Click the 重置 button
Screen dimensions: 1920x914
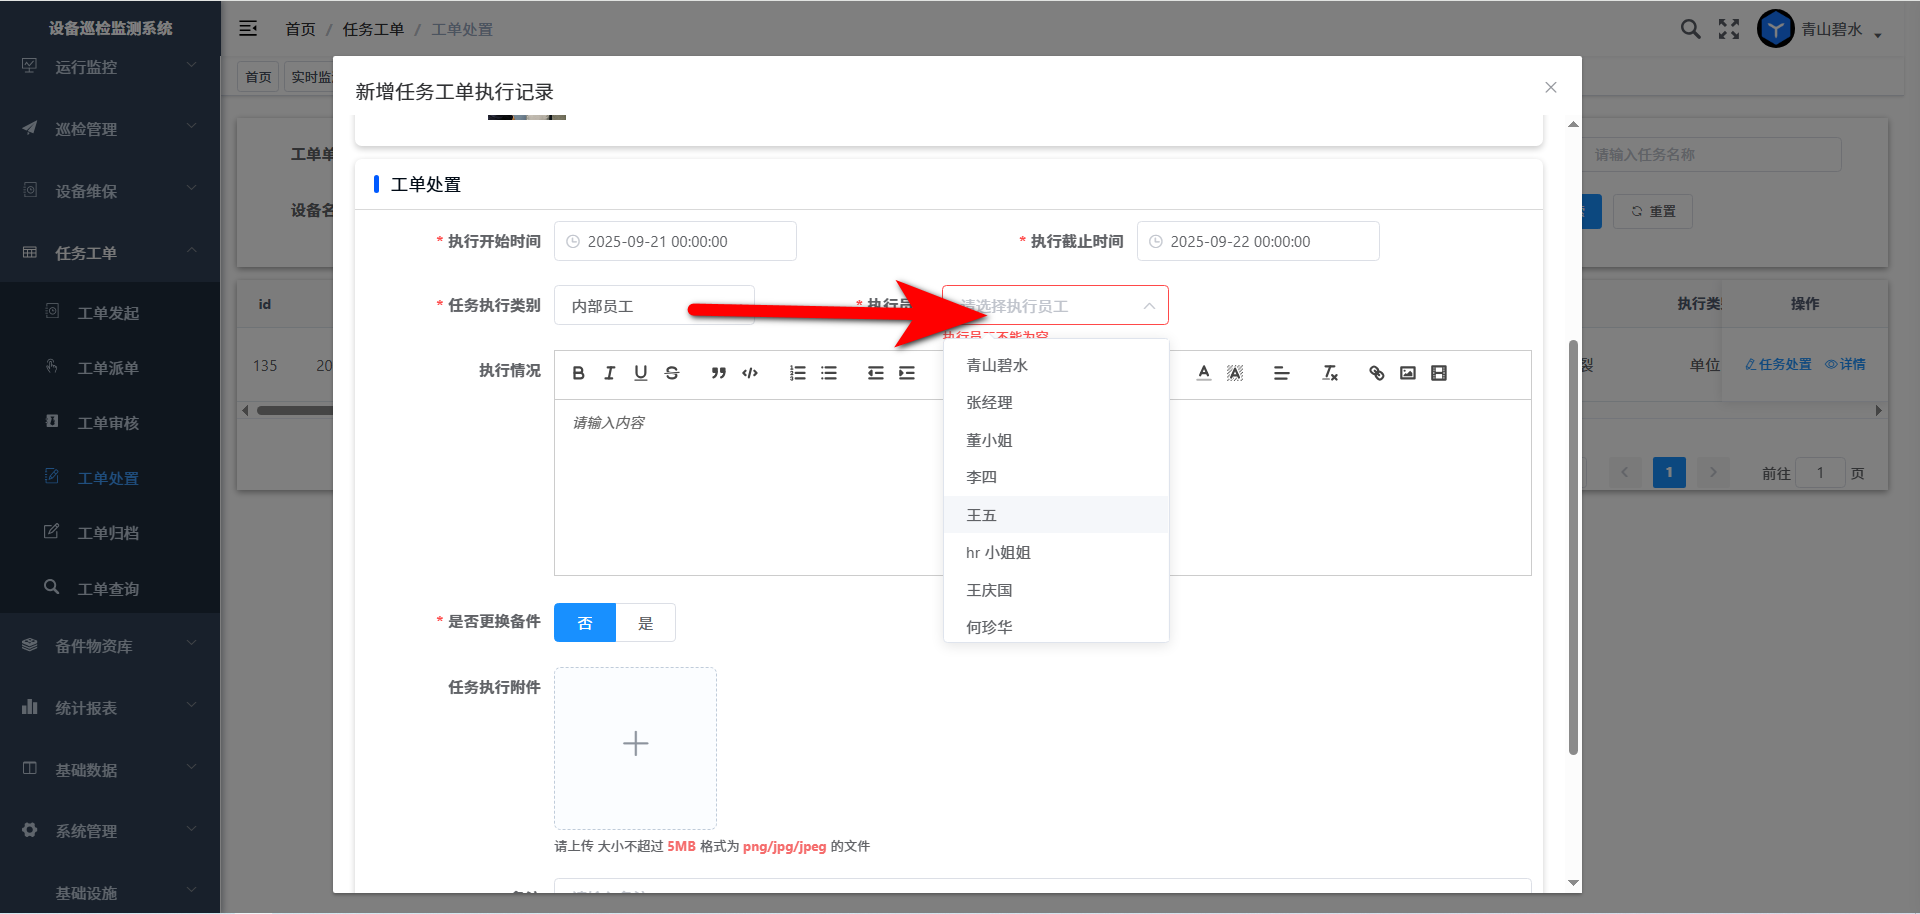coord(1652,211)
